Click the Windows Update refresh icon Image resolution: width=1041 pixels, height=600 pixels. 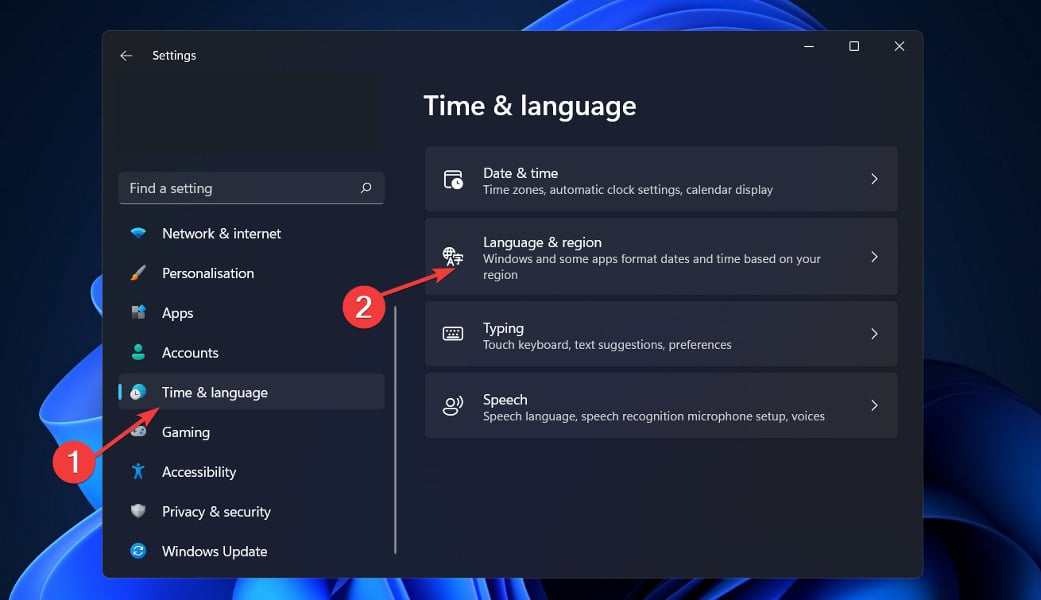[138, 550]
